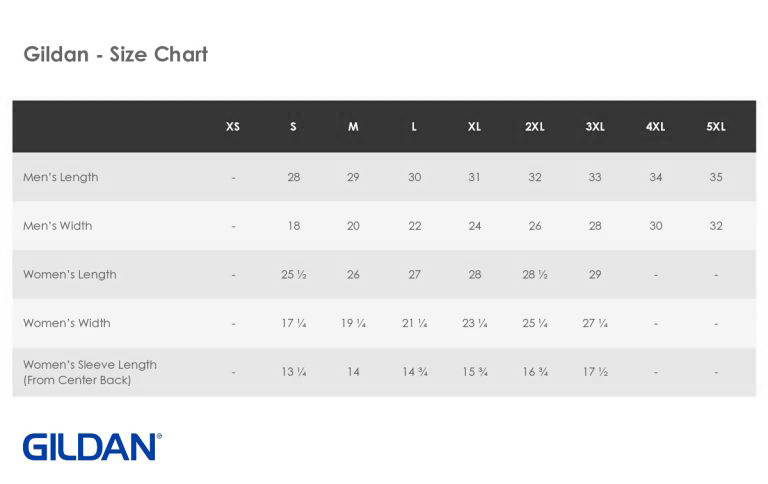
Task: Click the Women's Width row label
Action: (x=67, y=323)
